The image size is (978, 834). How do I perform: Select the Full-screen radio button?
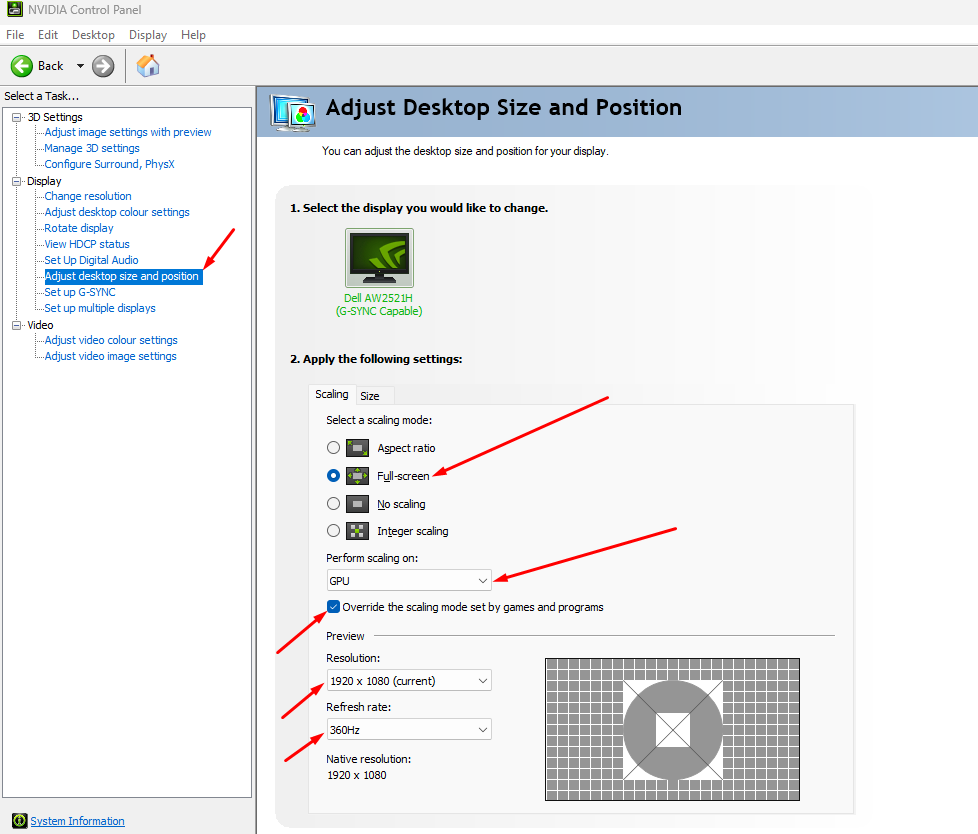pyautogui.click(x=334, y=476)
